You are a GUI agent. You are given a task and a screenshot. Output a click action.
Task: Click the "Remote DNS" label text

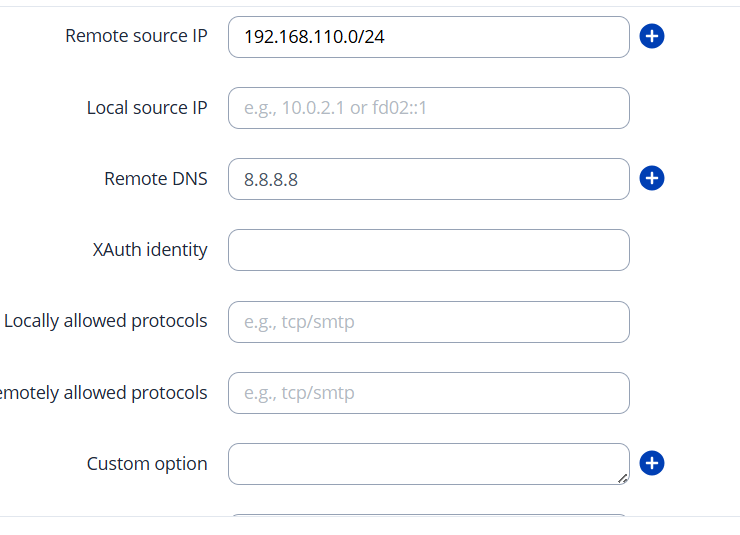point(156,179)
